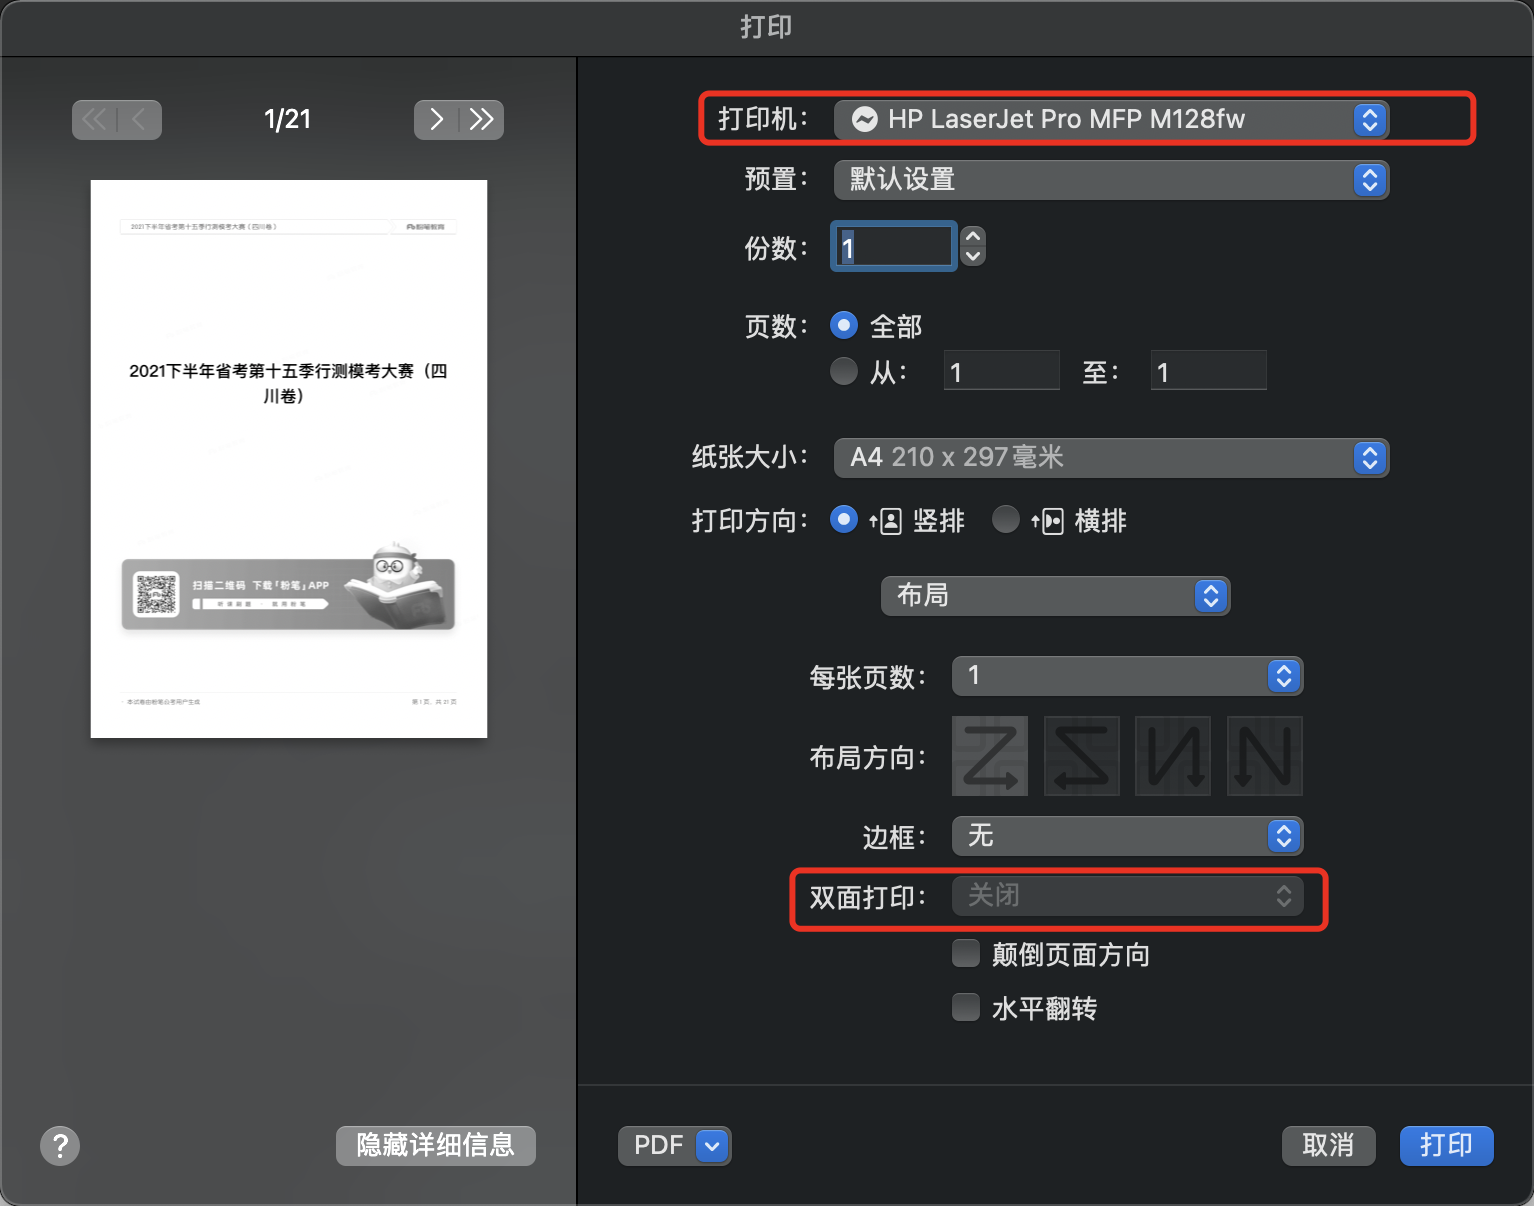This screenshot has height=1206, width=1534.
Task: Enable the 颠倒页面方向 checkbox
Action: 966,953
